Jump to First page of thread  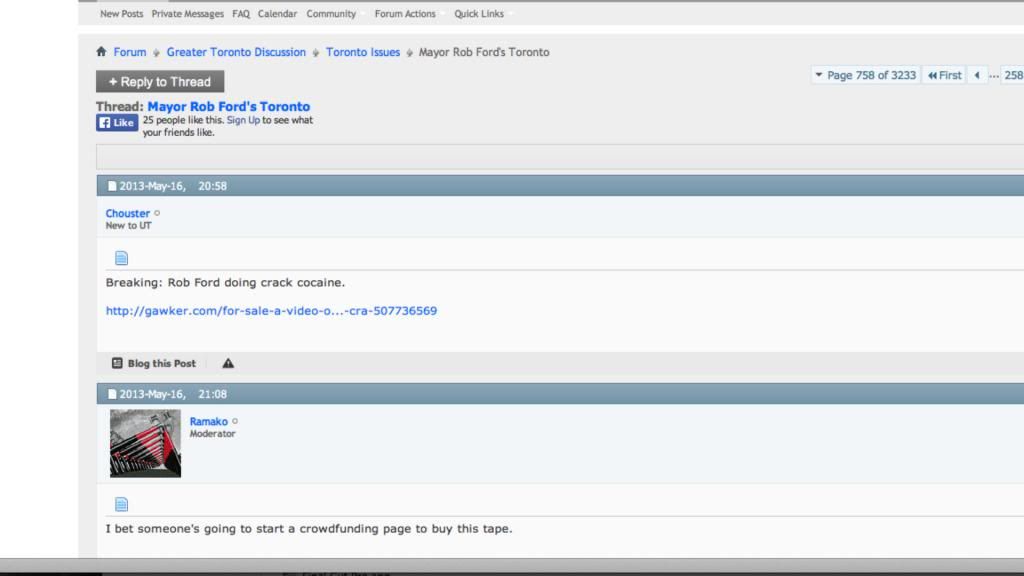tap(944, 75)
